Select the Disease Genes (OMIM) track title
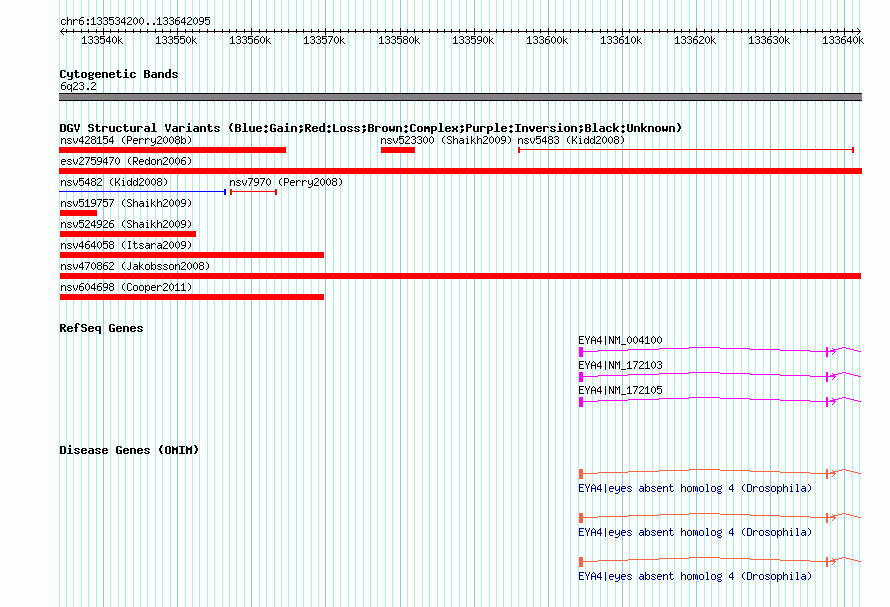 pos(129,450)
